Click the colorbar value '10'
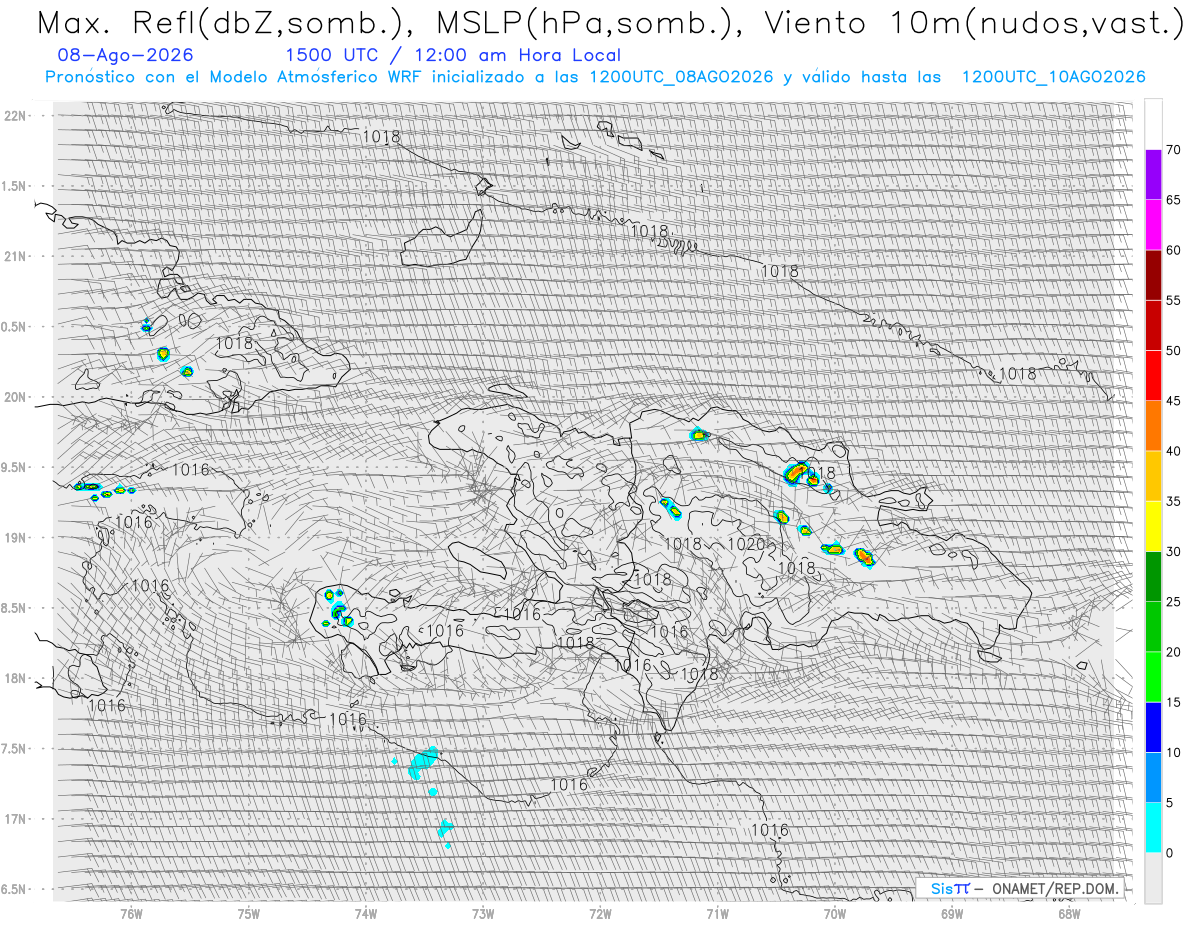Viewport: 1200px width, 927px height. (1173, 752)
